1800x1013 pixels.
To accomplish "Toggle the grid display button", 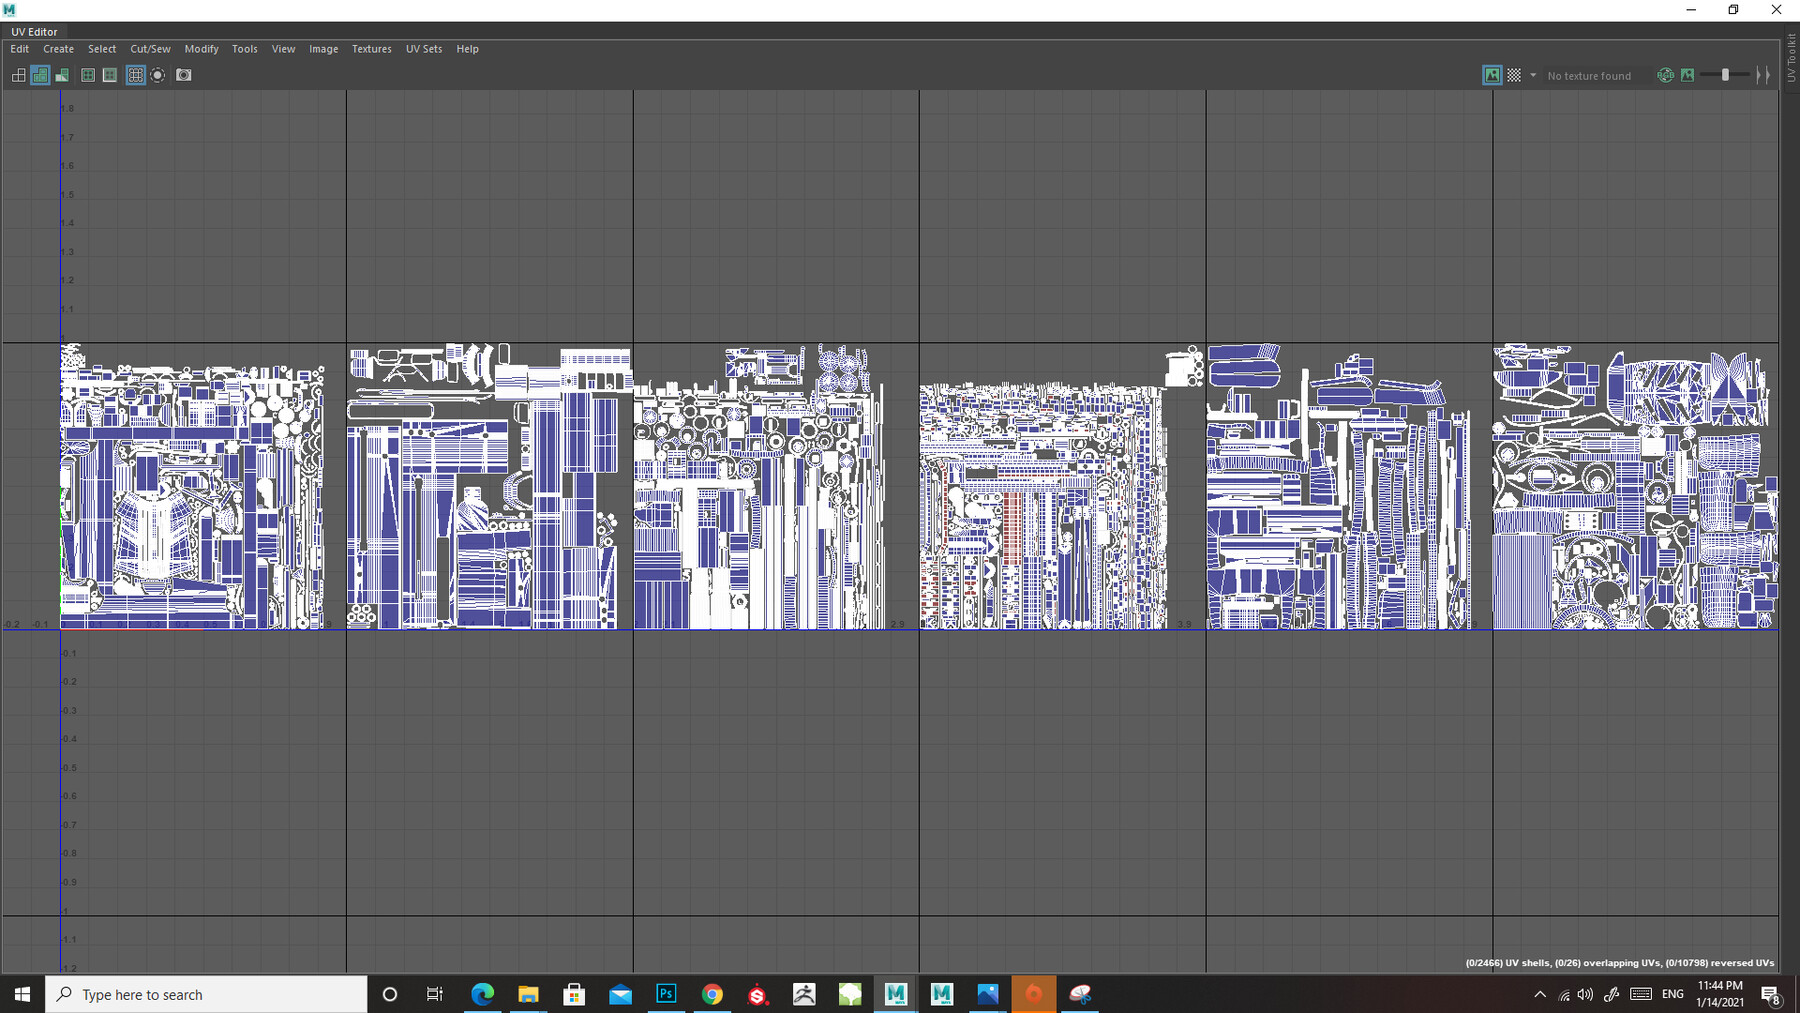I will coord(135,75).
